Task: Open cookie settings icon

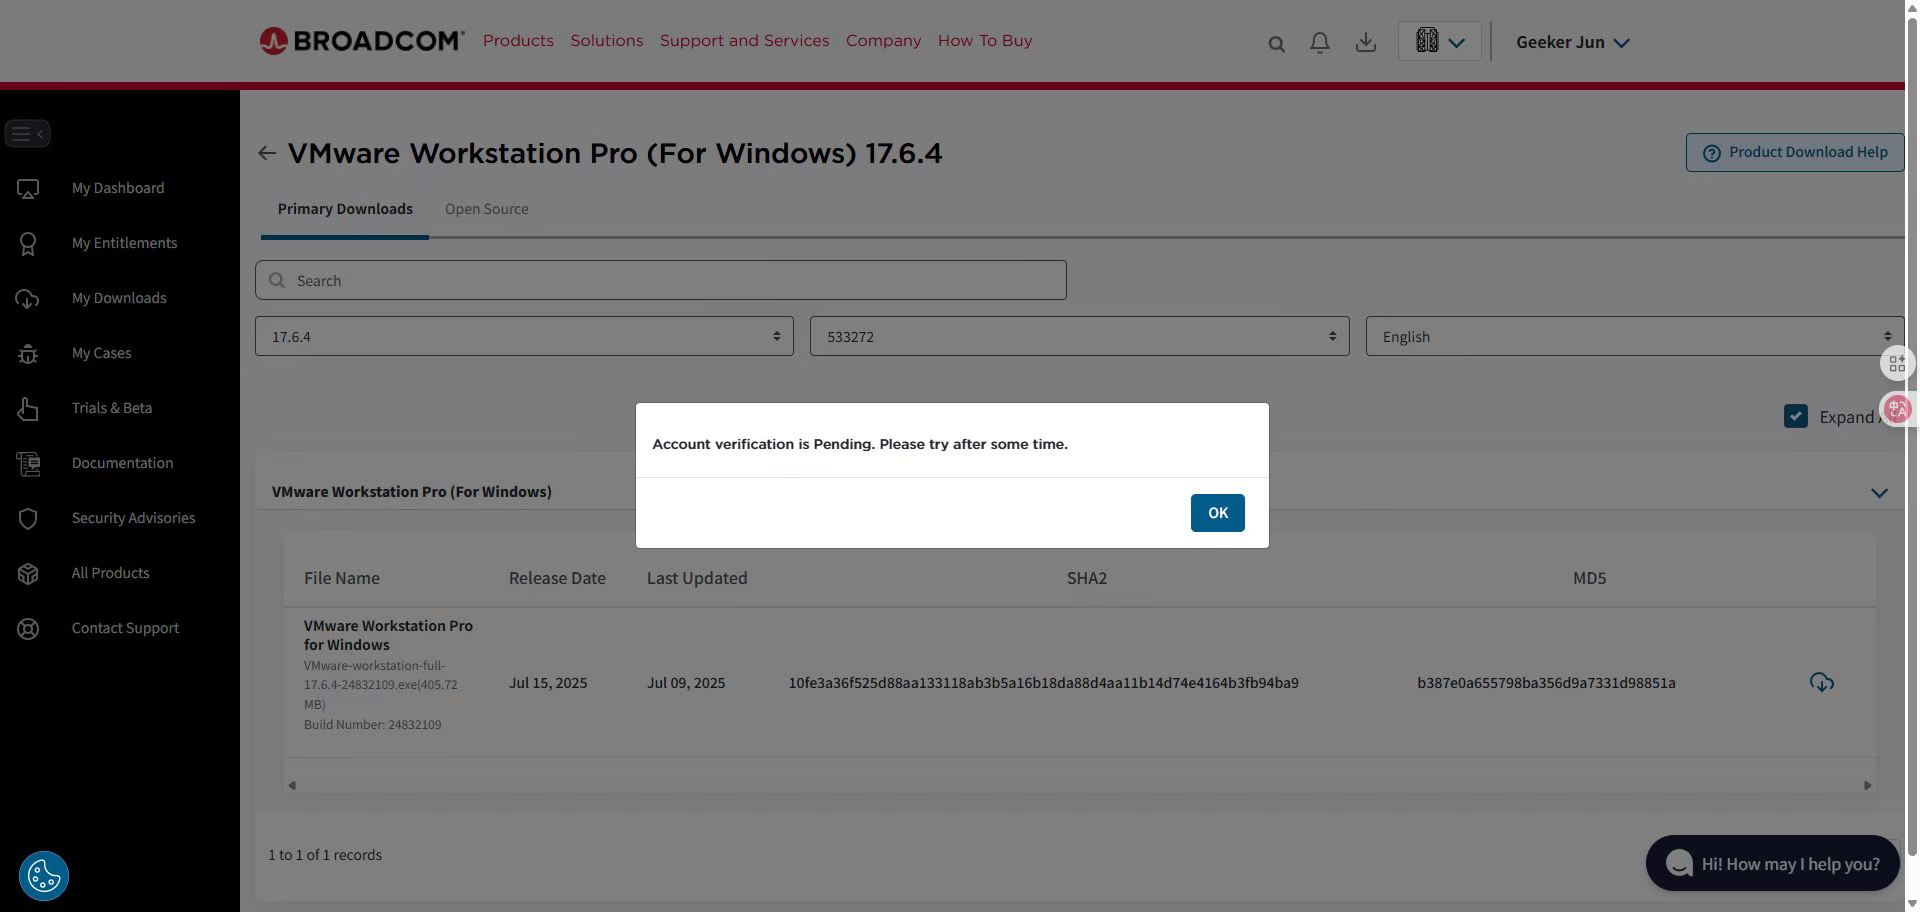Action: point(44,876)
